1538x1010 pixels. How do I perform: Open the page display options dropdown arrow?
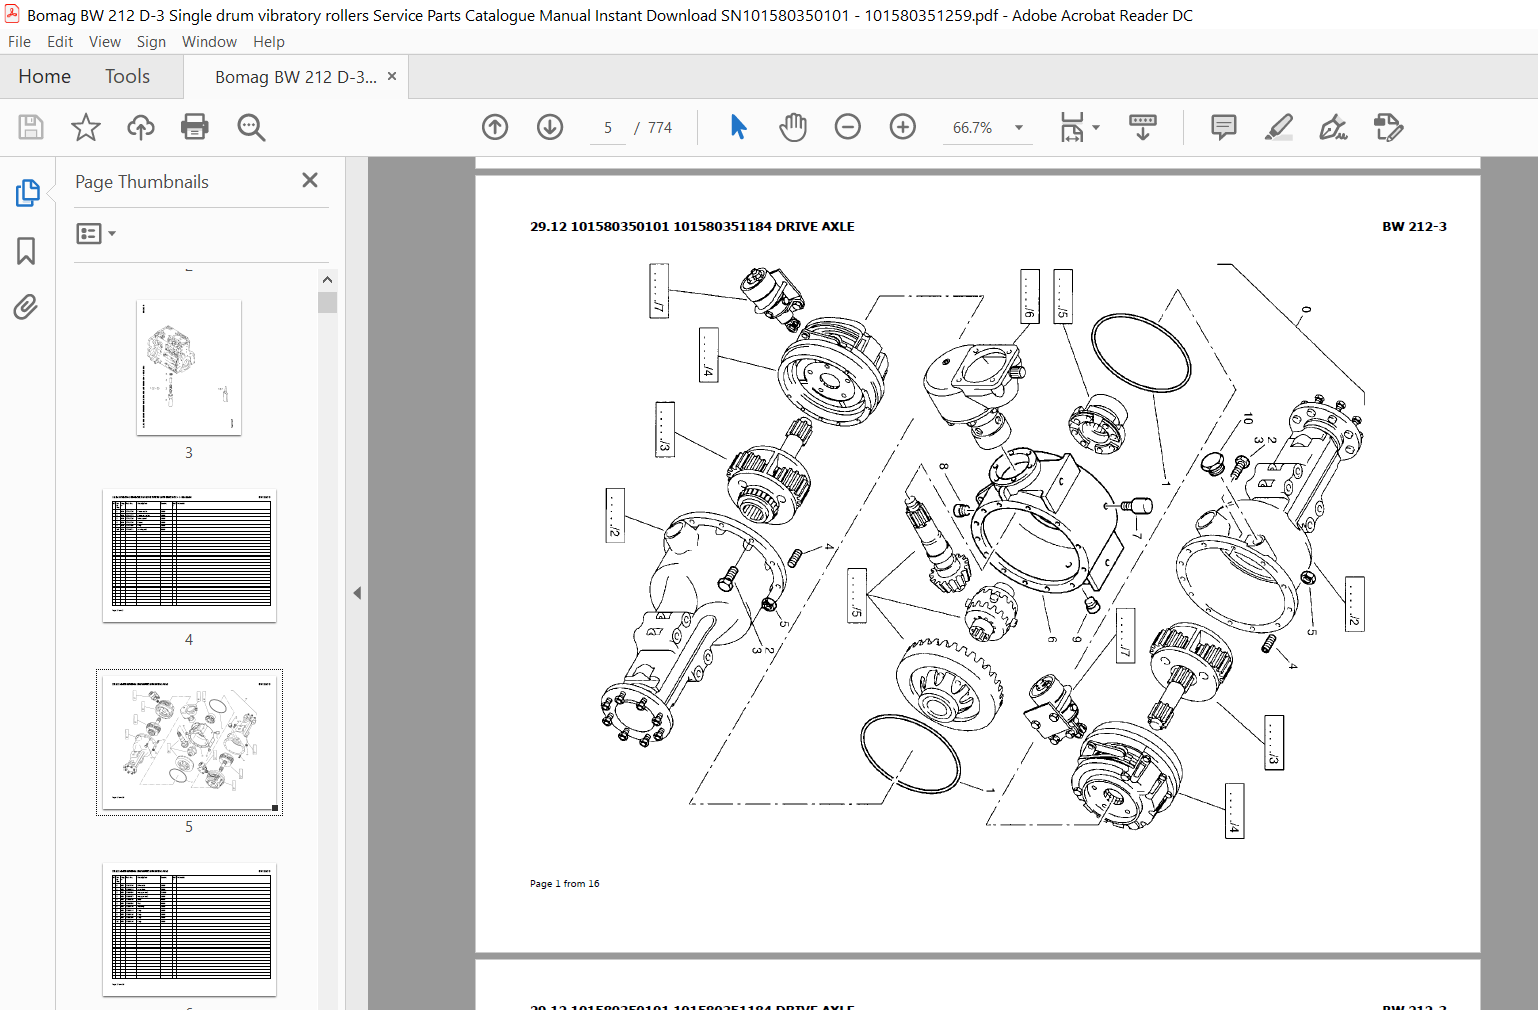(x=1096, y=127)
